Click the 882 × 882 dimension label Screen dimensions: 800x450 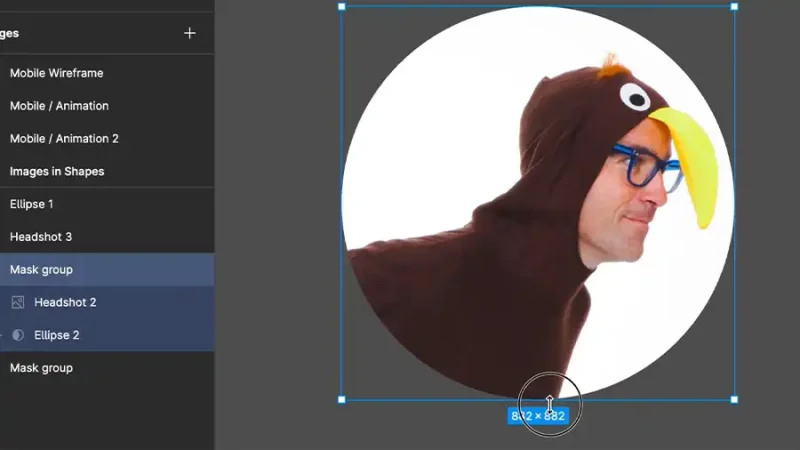click(538, 416)
